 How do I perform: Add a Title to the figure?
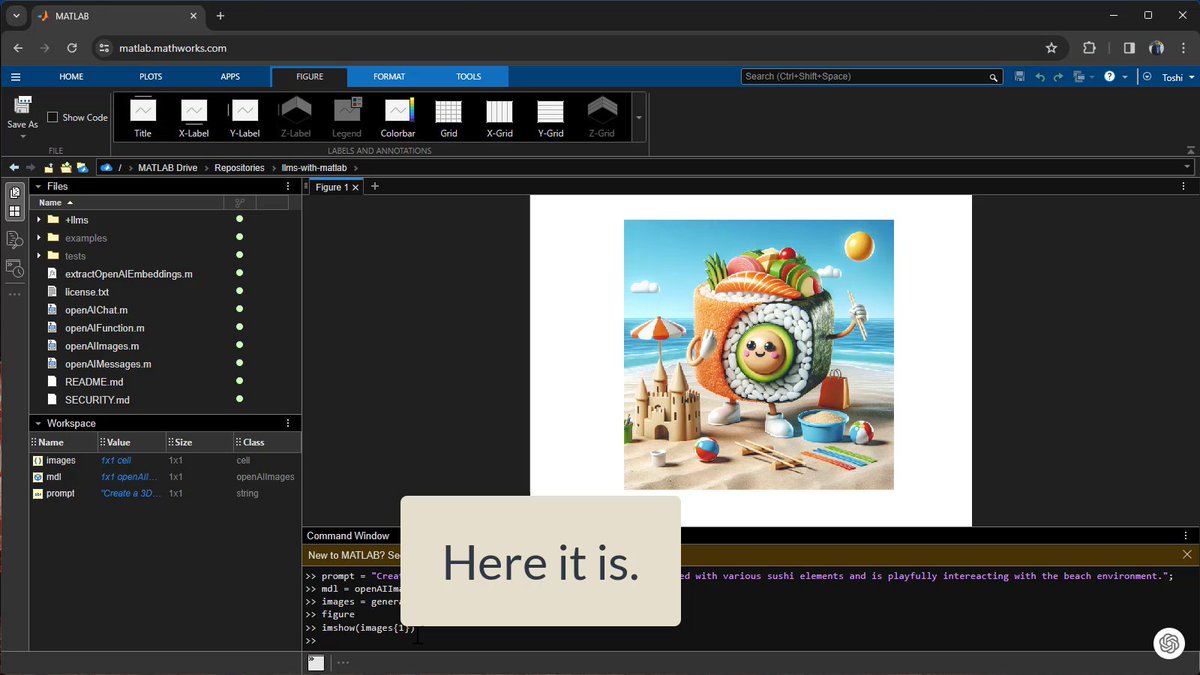click(143, 118)
